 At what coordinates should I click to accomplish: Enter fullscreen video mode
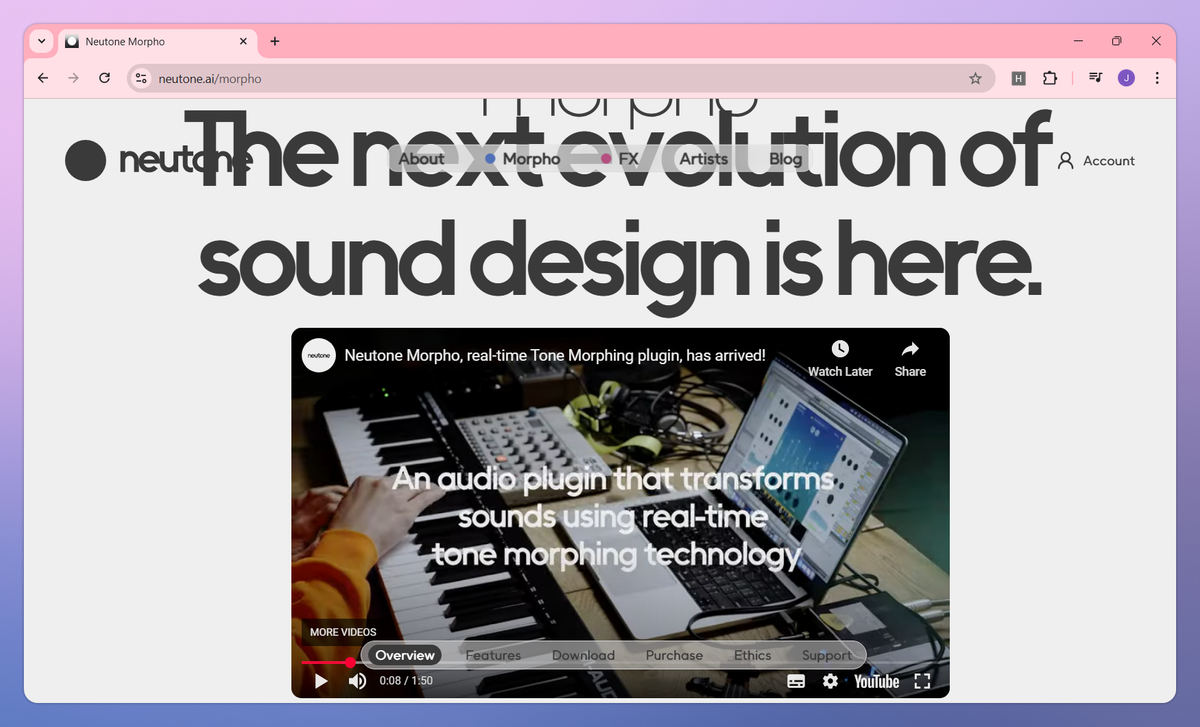(x=923, y=681)
